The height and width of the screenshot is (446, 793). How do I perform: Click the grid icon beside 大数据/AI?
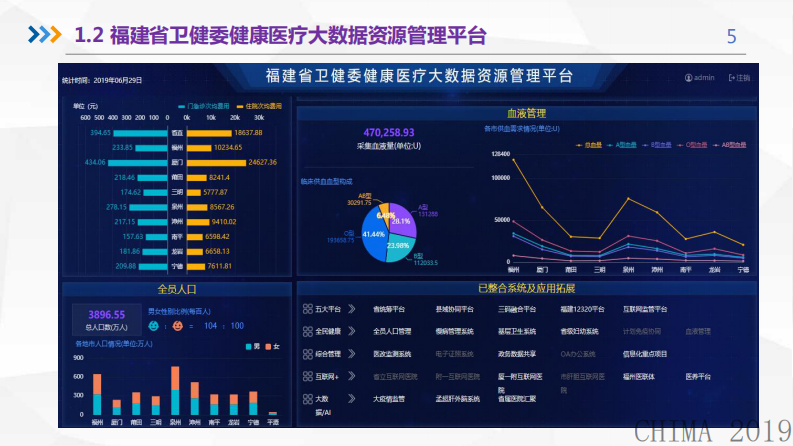(307, 399)
